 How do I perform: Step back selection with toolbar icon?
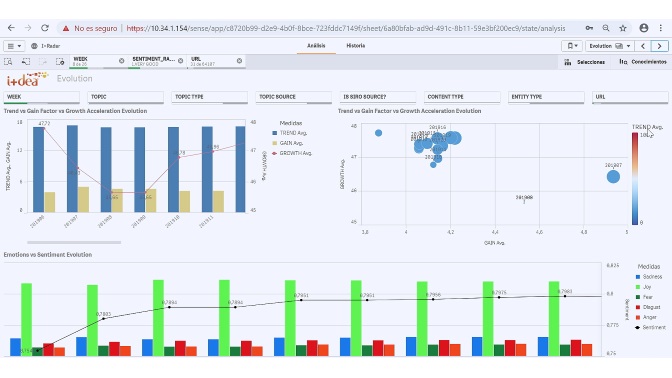(x=26, y=62)
